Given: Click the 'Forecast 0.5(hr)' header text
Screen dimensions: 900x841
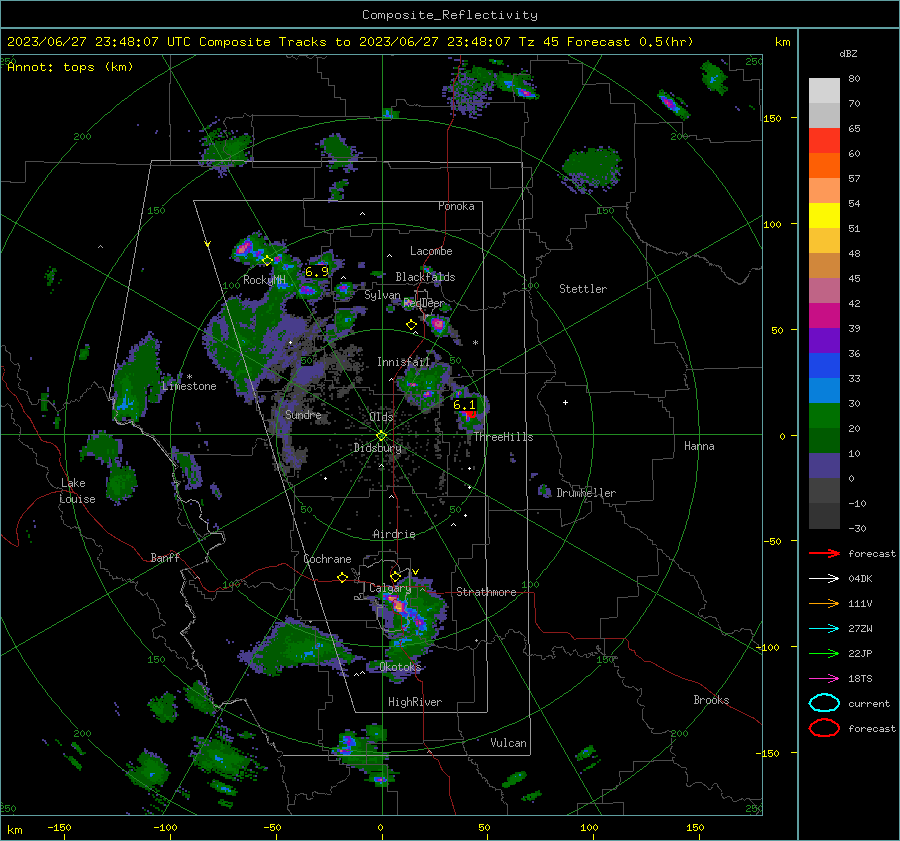Looking at the screenshot, I should click(x=630, y=42).
